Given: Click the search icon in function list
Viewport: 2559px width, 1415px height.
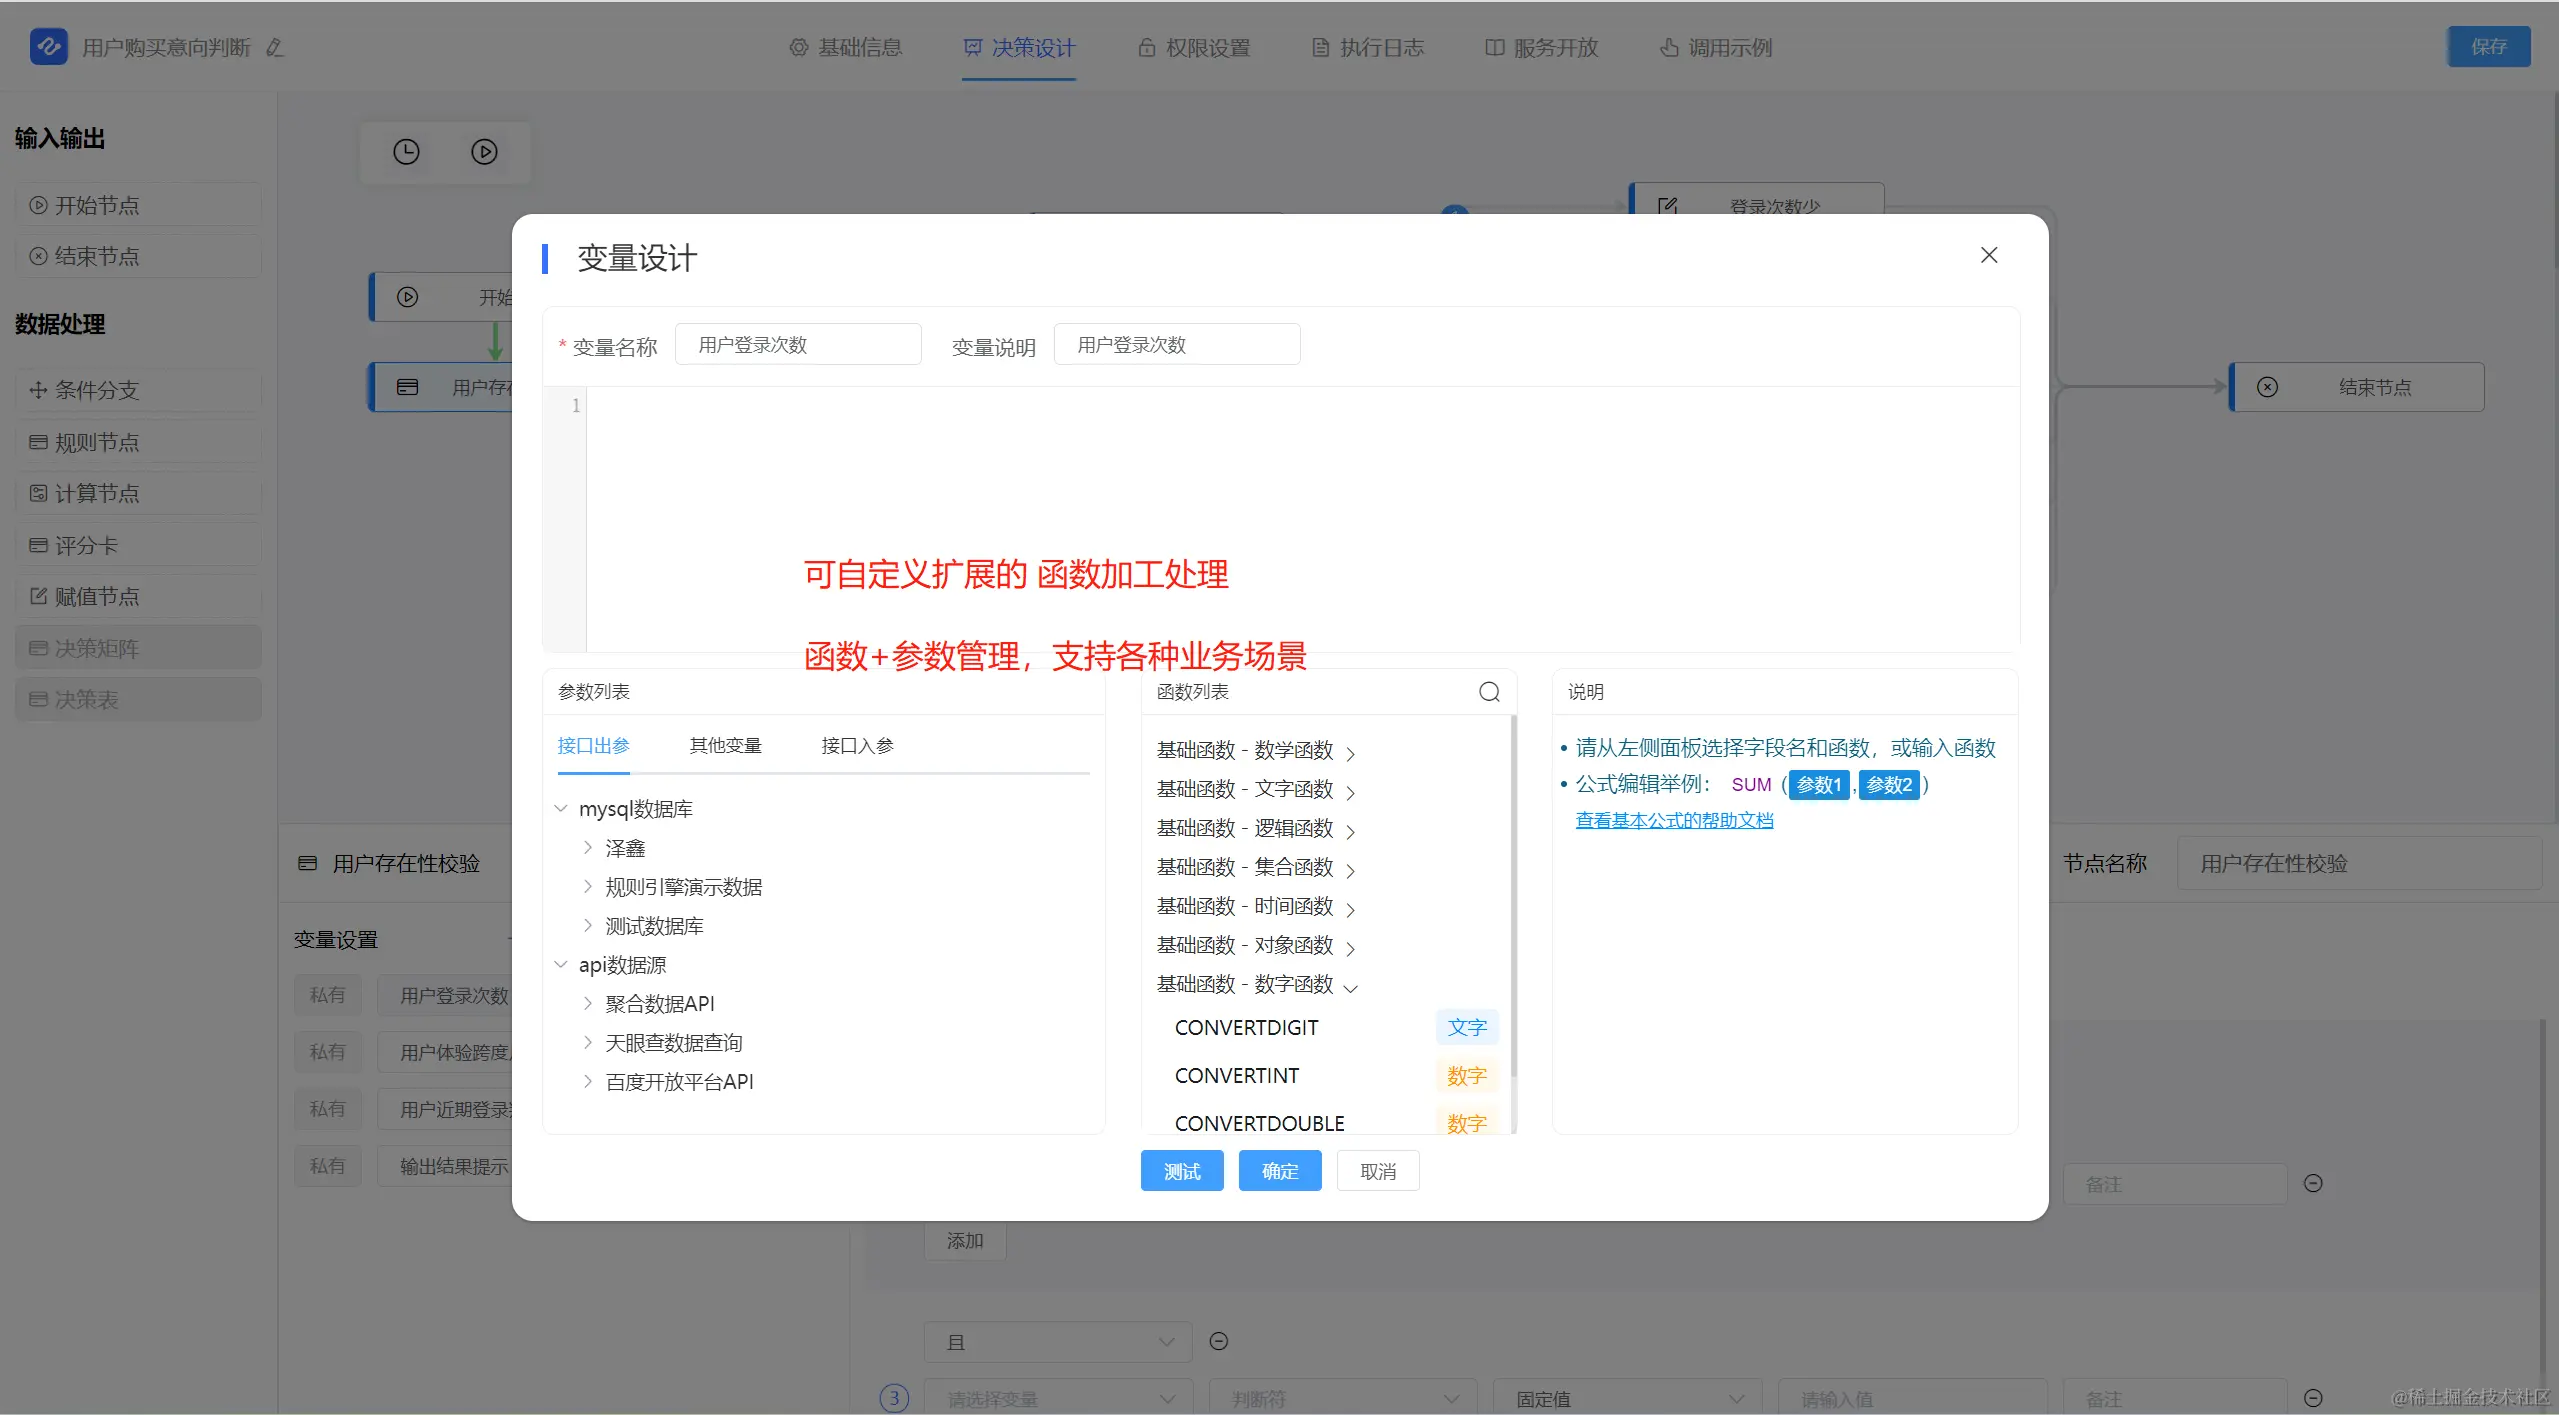Looking at the screenshot, I should click(x=1489, y=692).
